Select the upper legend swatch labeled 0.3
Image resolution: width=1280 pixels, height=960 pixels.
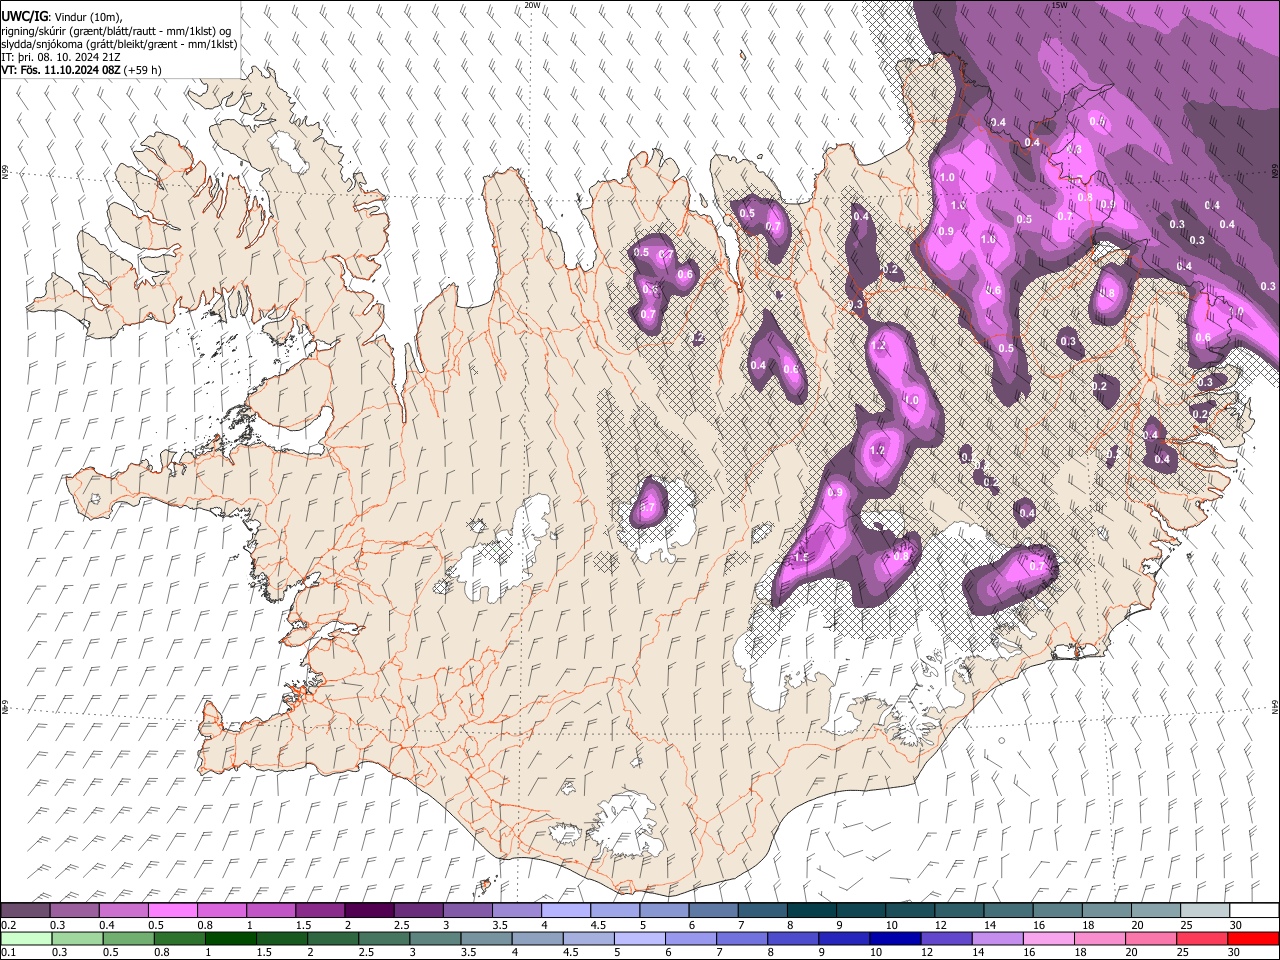click(x=74, y=910)
